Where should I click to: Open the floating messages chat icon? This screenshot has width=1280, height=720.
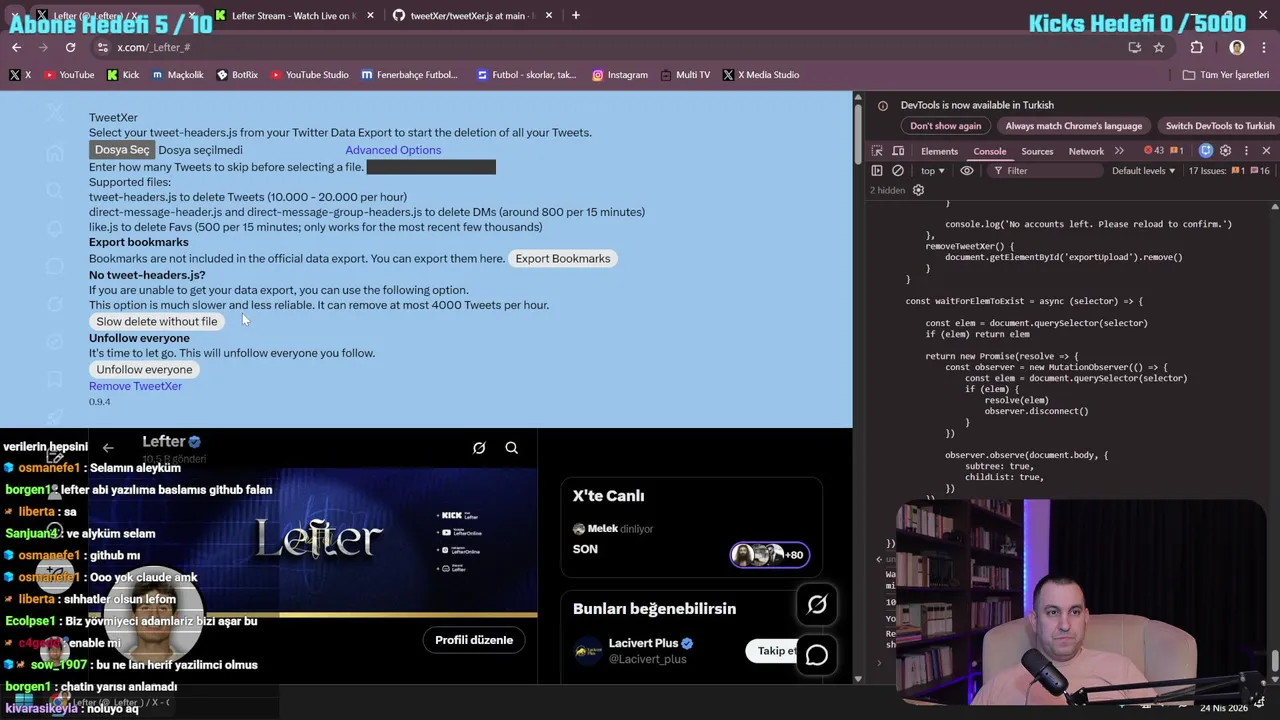tap(817, 655)
